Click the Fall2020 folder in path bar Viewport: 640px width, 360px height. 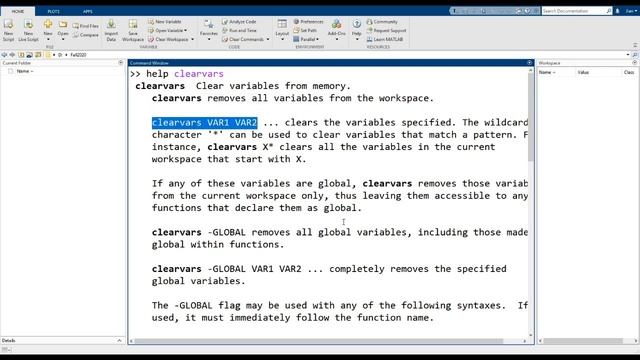coord(78,55)
